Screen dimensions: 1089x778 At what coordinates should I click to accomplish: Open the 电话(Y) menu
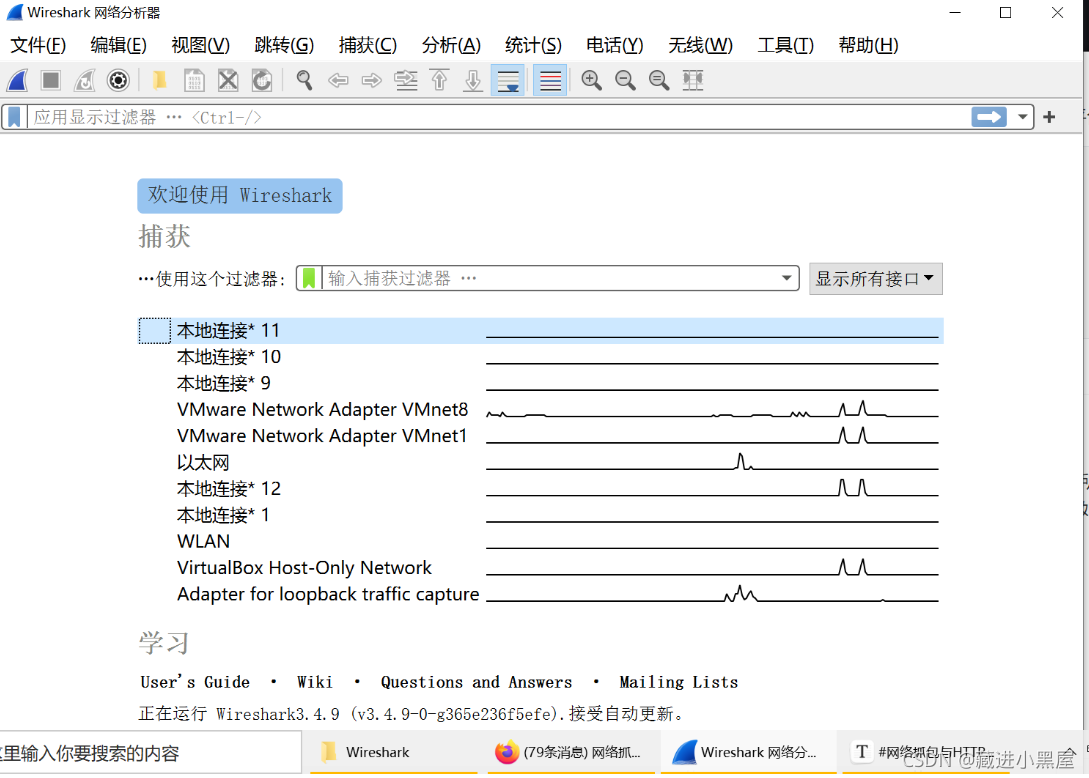pos(615,45)
